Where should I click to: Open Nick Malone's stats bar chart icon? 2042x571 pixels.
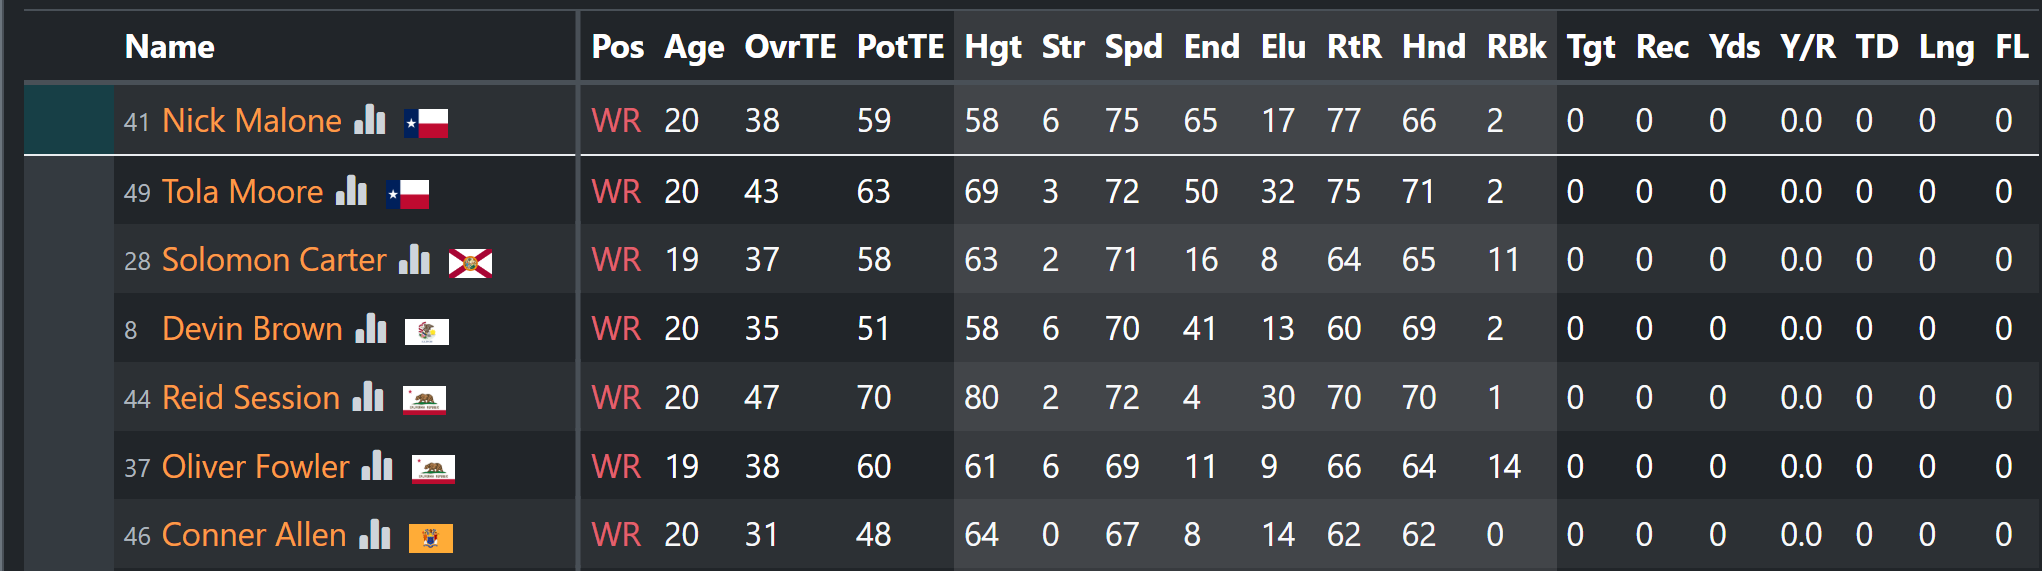[x=370, y=119]
